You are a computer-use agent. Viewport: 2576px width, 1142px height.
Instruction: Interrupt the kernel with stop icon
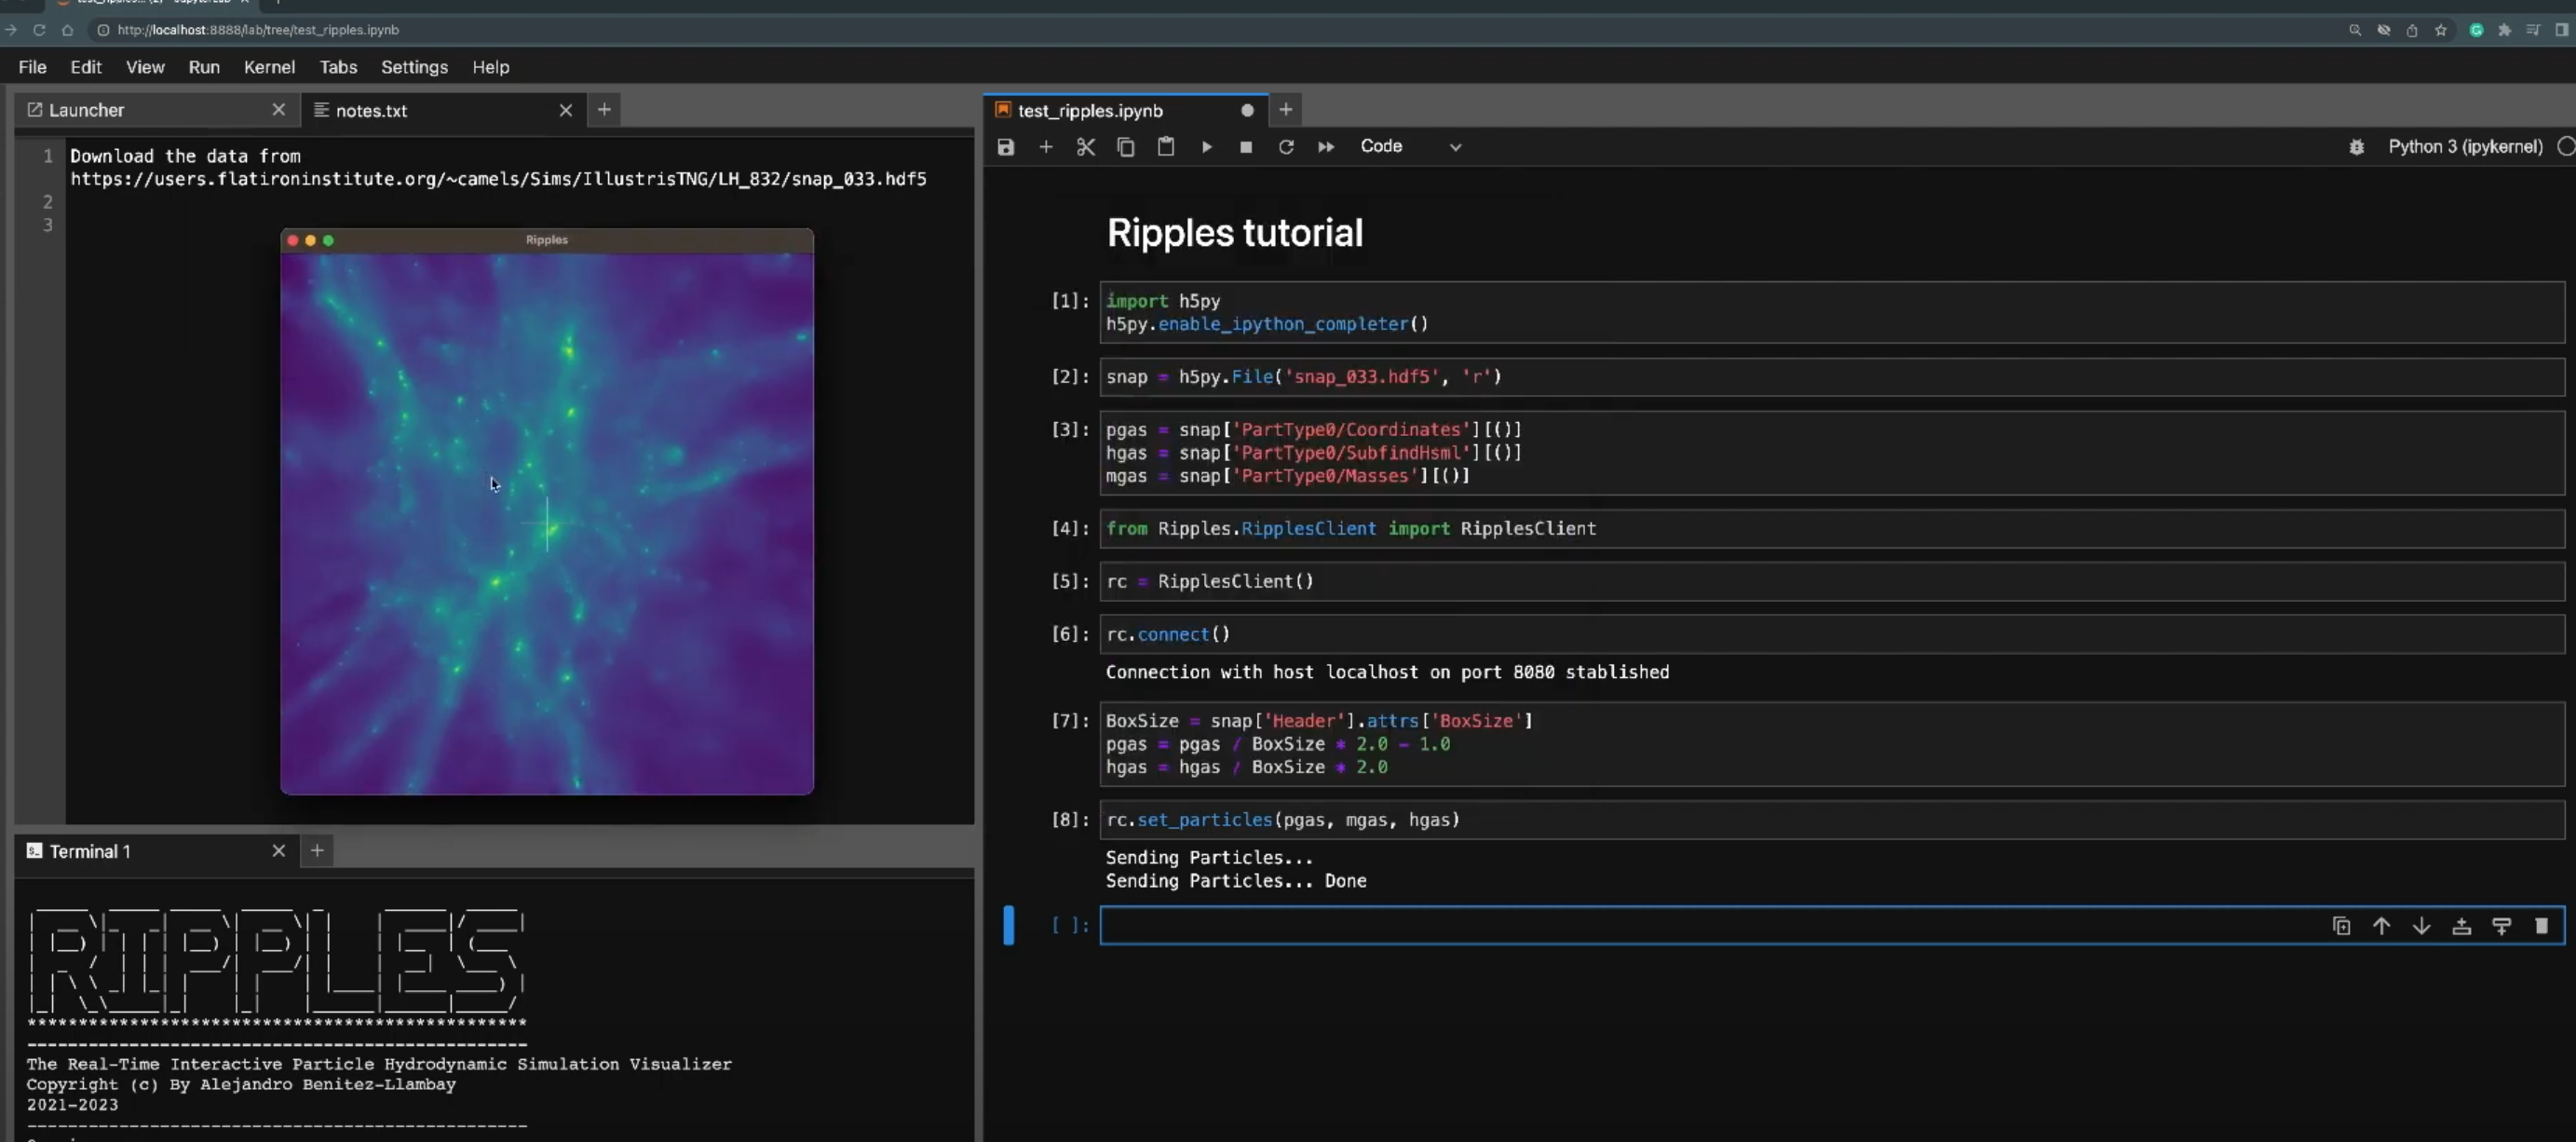1245,147
